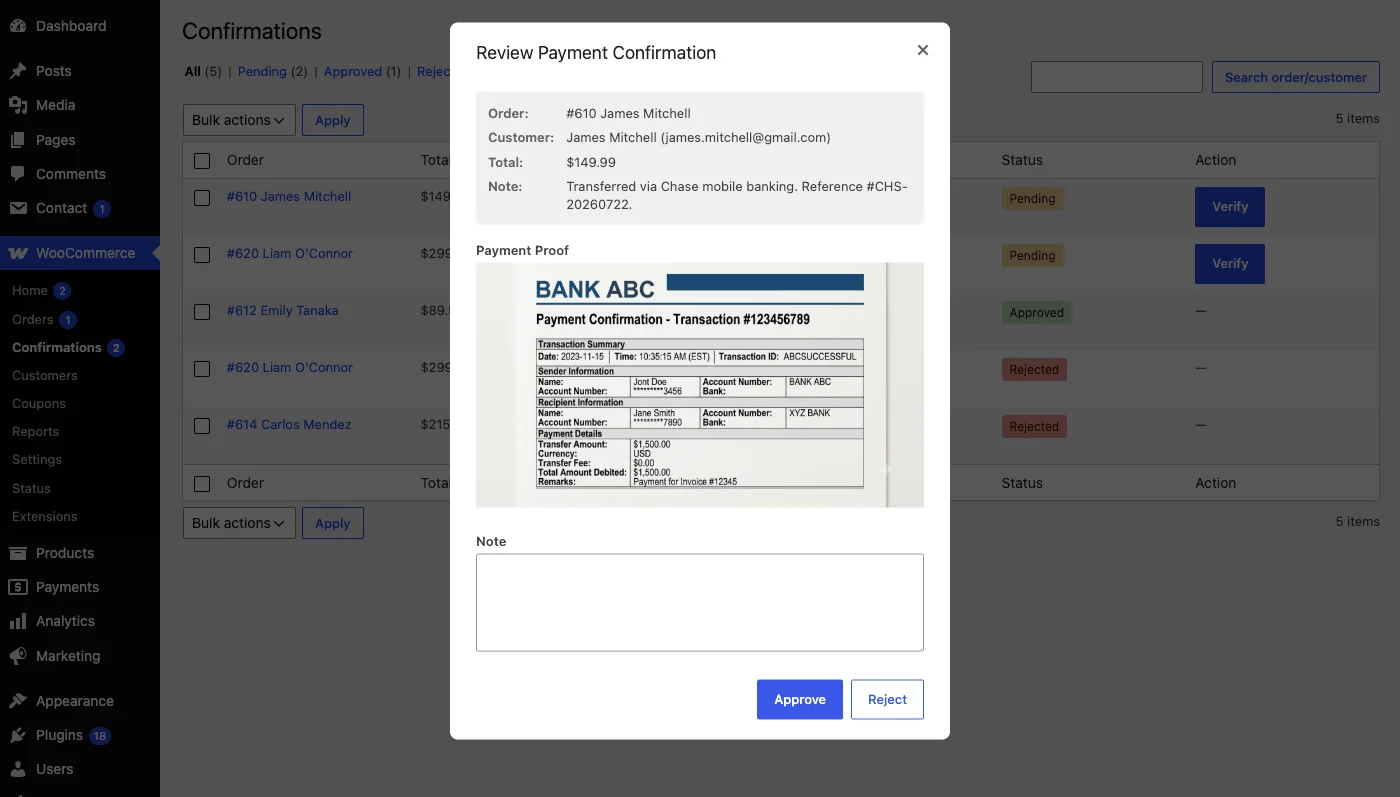This screenshot has height=797, width=1400.
Task: Toggle the select-all checkbox in table footer
Action: point(202,484)
